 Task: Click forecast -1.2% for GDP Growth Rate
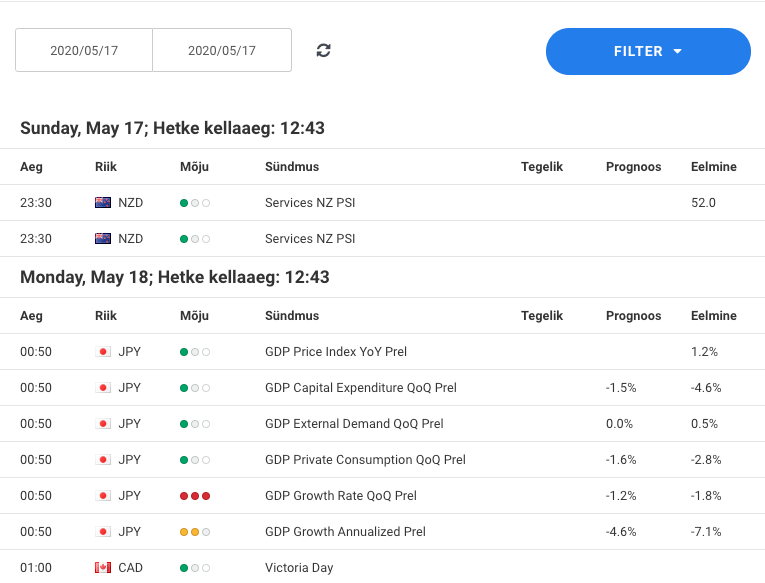point(621,496)
